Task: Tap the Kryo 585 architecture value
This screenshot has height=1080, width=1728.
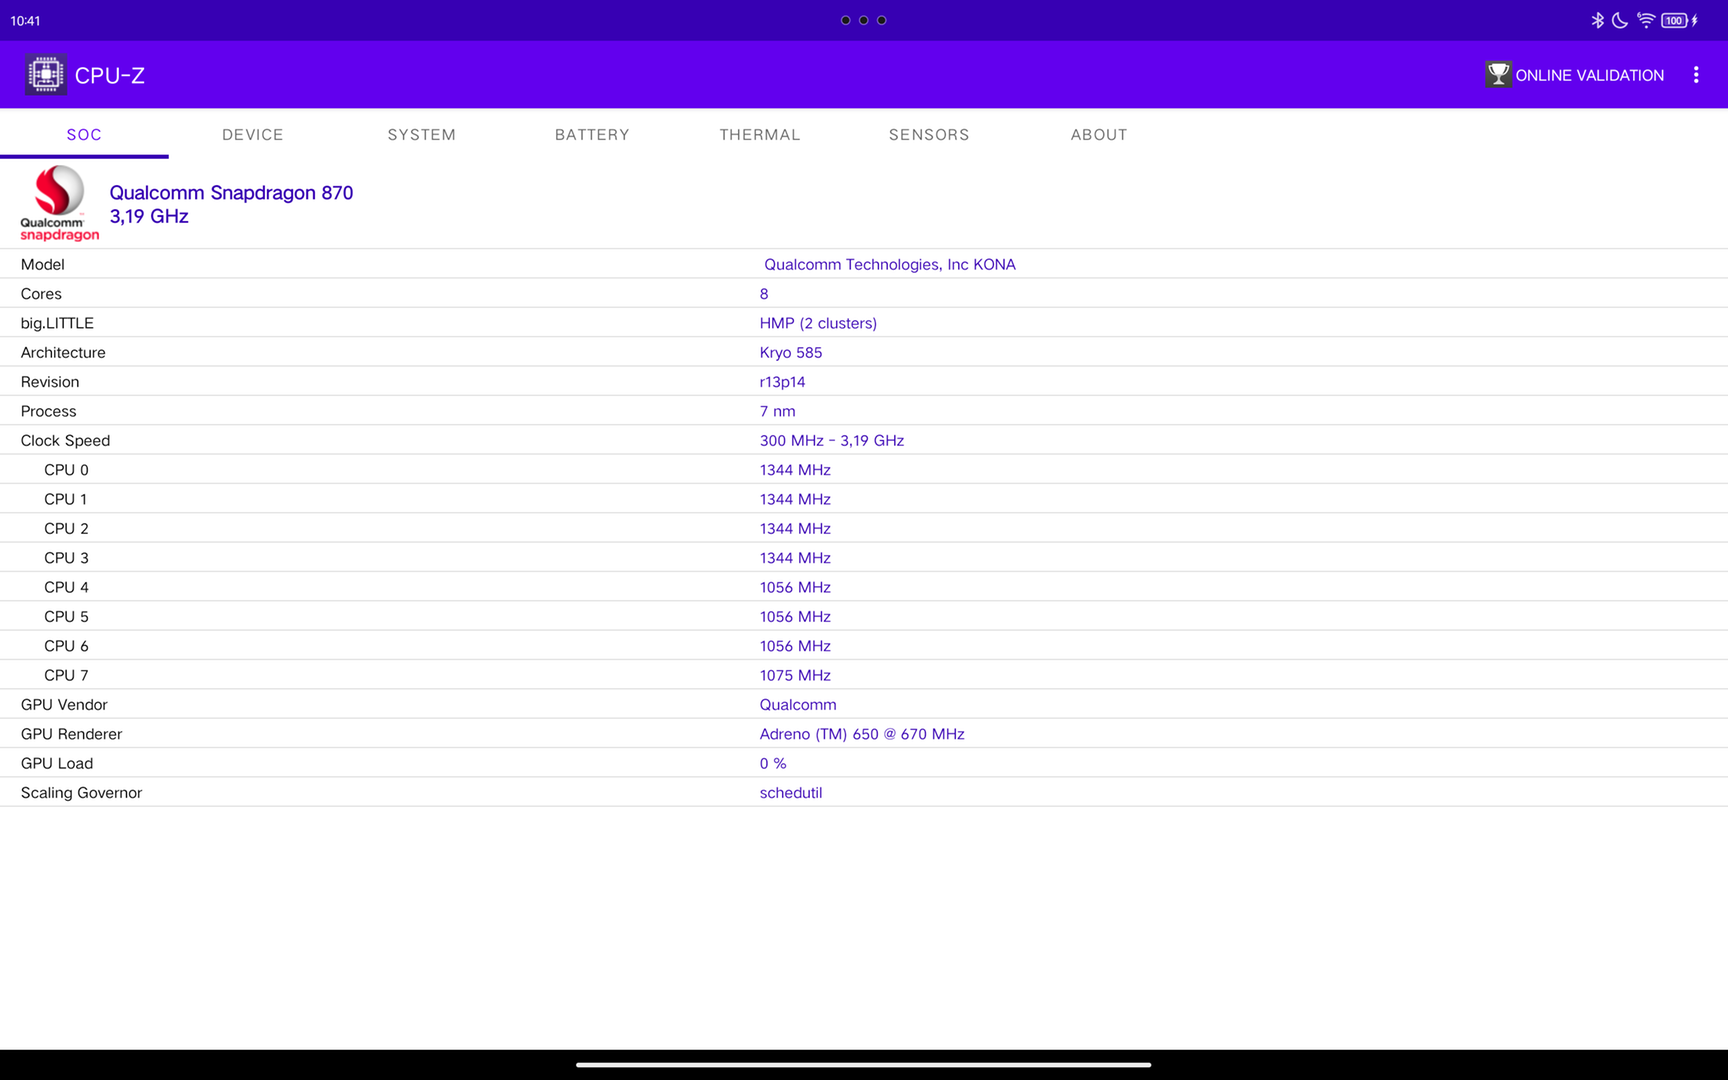Action: pyautogui.click(x=791, y=352)
